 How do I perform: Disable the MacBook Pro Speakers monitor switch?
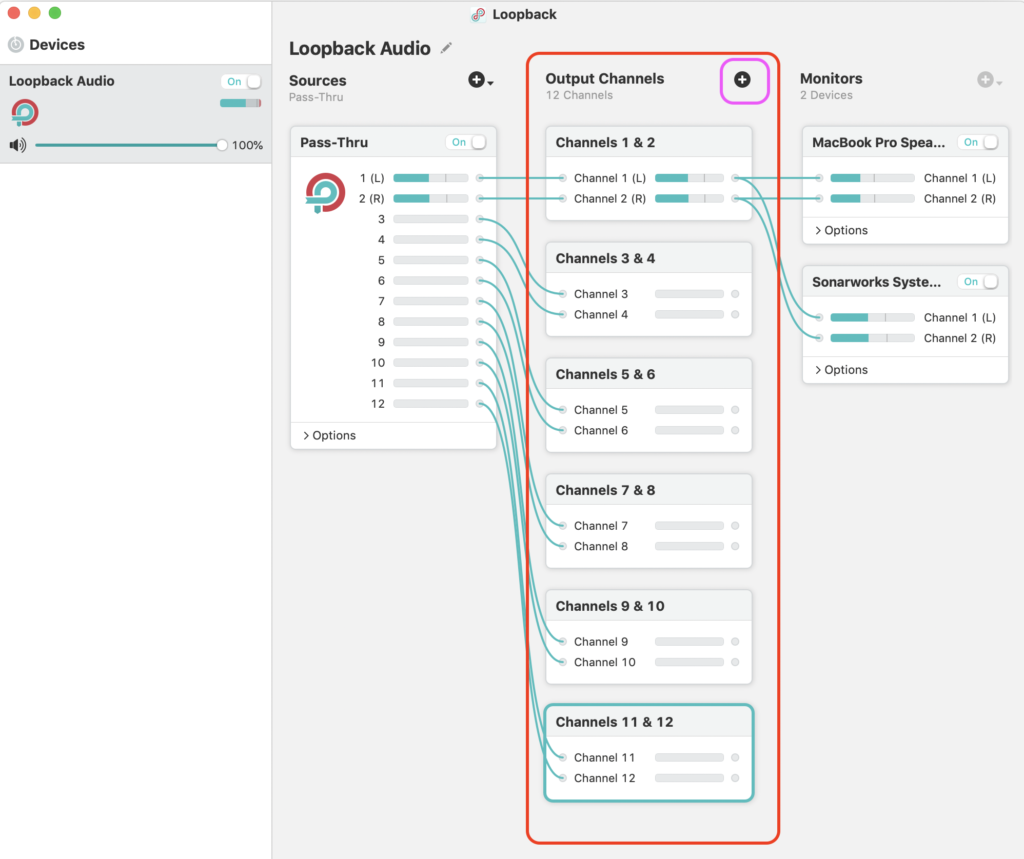point(979,143)
